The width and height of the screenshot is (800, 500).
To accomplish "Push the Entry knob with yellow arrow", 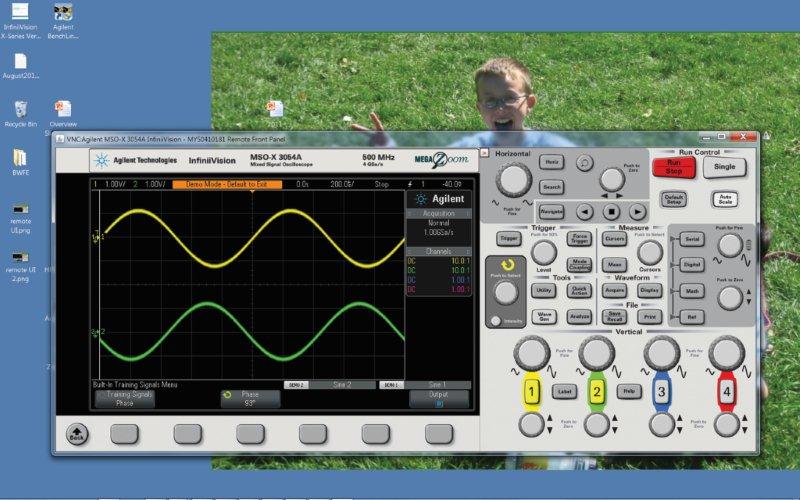I will [x=506, y=293].
